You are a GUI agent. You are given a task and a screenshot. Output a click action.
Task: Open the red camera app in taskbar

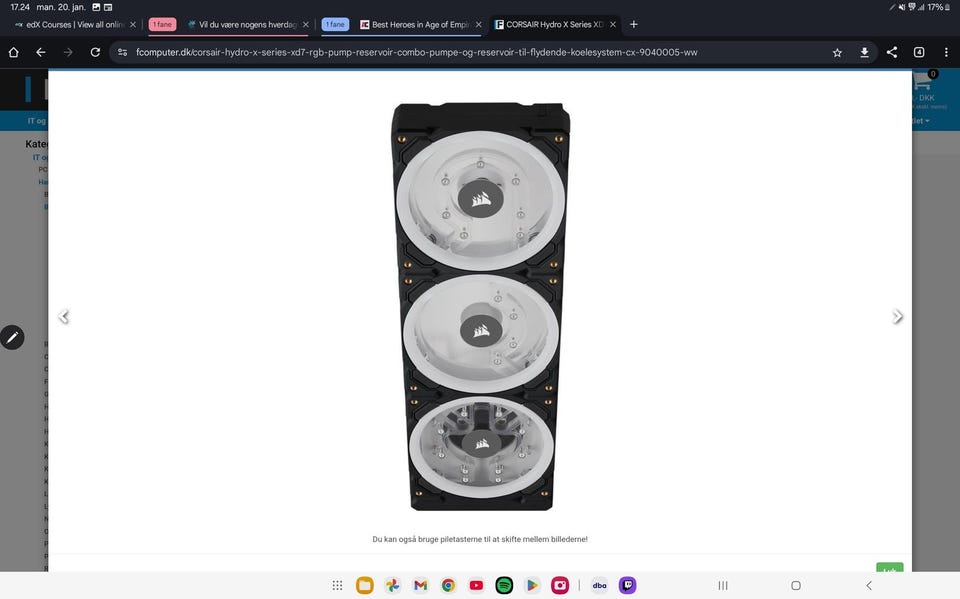tap(560, 586)
